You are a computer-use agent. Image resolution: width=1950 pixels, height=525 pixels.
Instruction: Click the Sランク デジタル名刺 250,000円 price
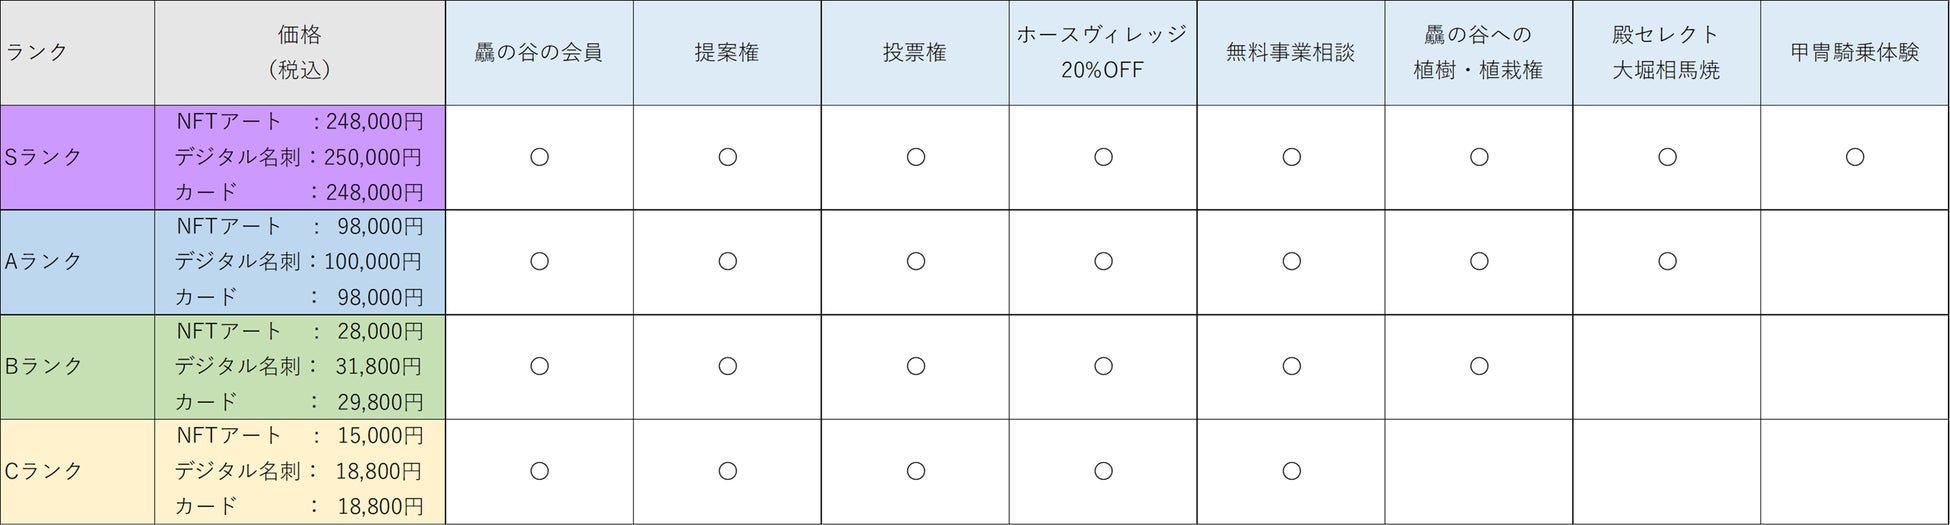(x=298, y=157)
